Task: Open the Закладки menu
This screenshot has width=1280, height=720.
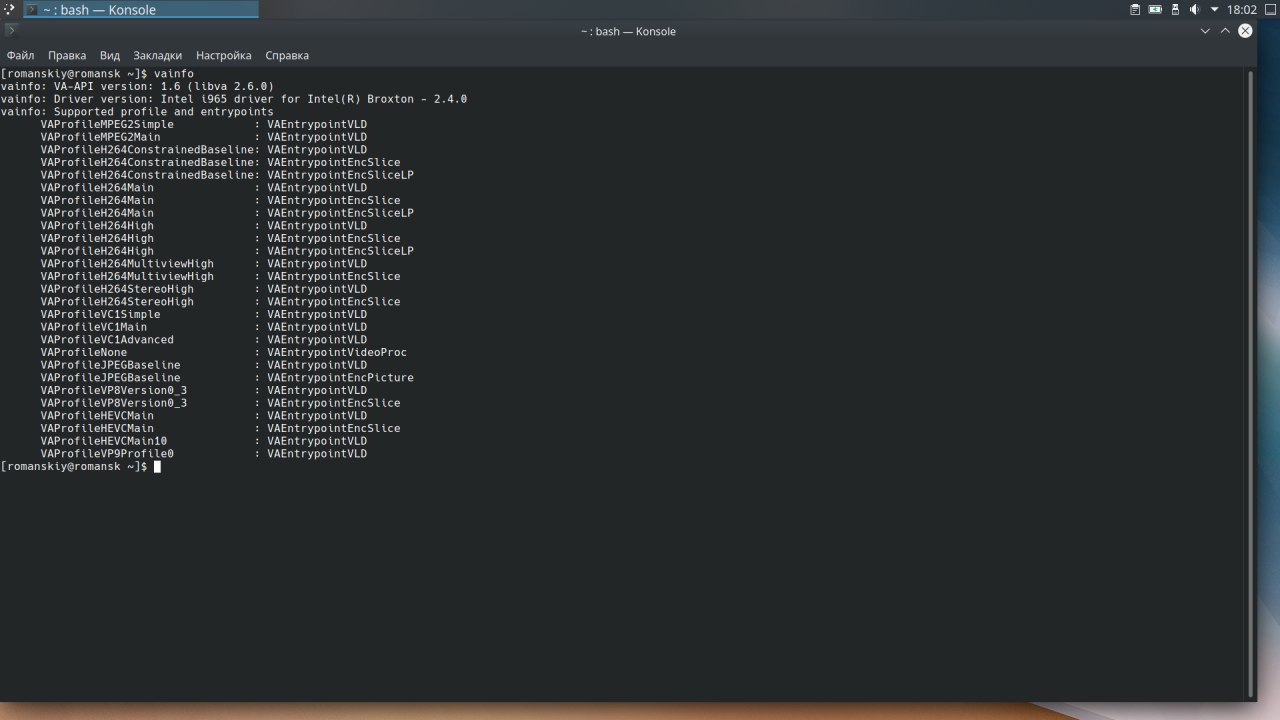Action: pyautogui.click(x=158, y=56)
